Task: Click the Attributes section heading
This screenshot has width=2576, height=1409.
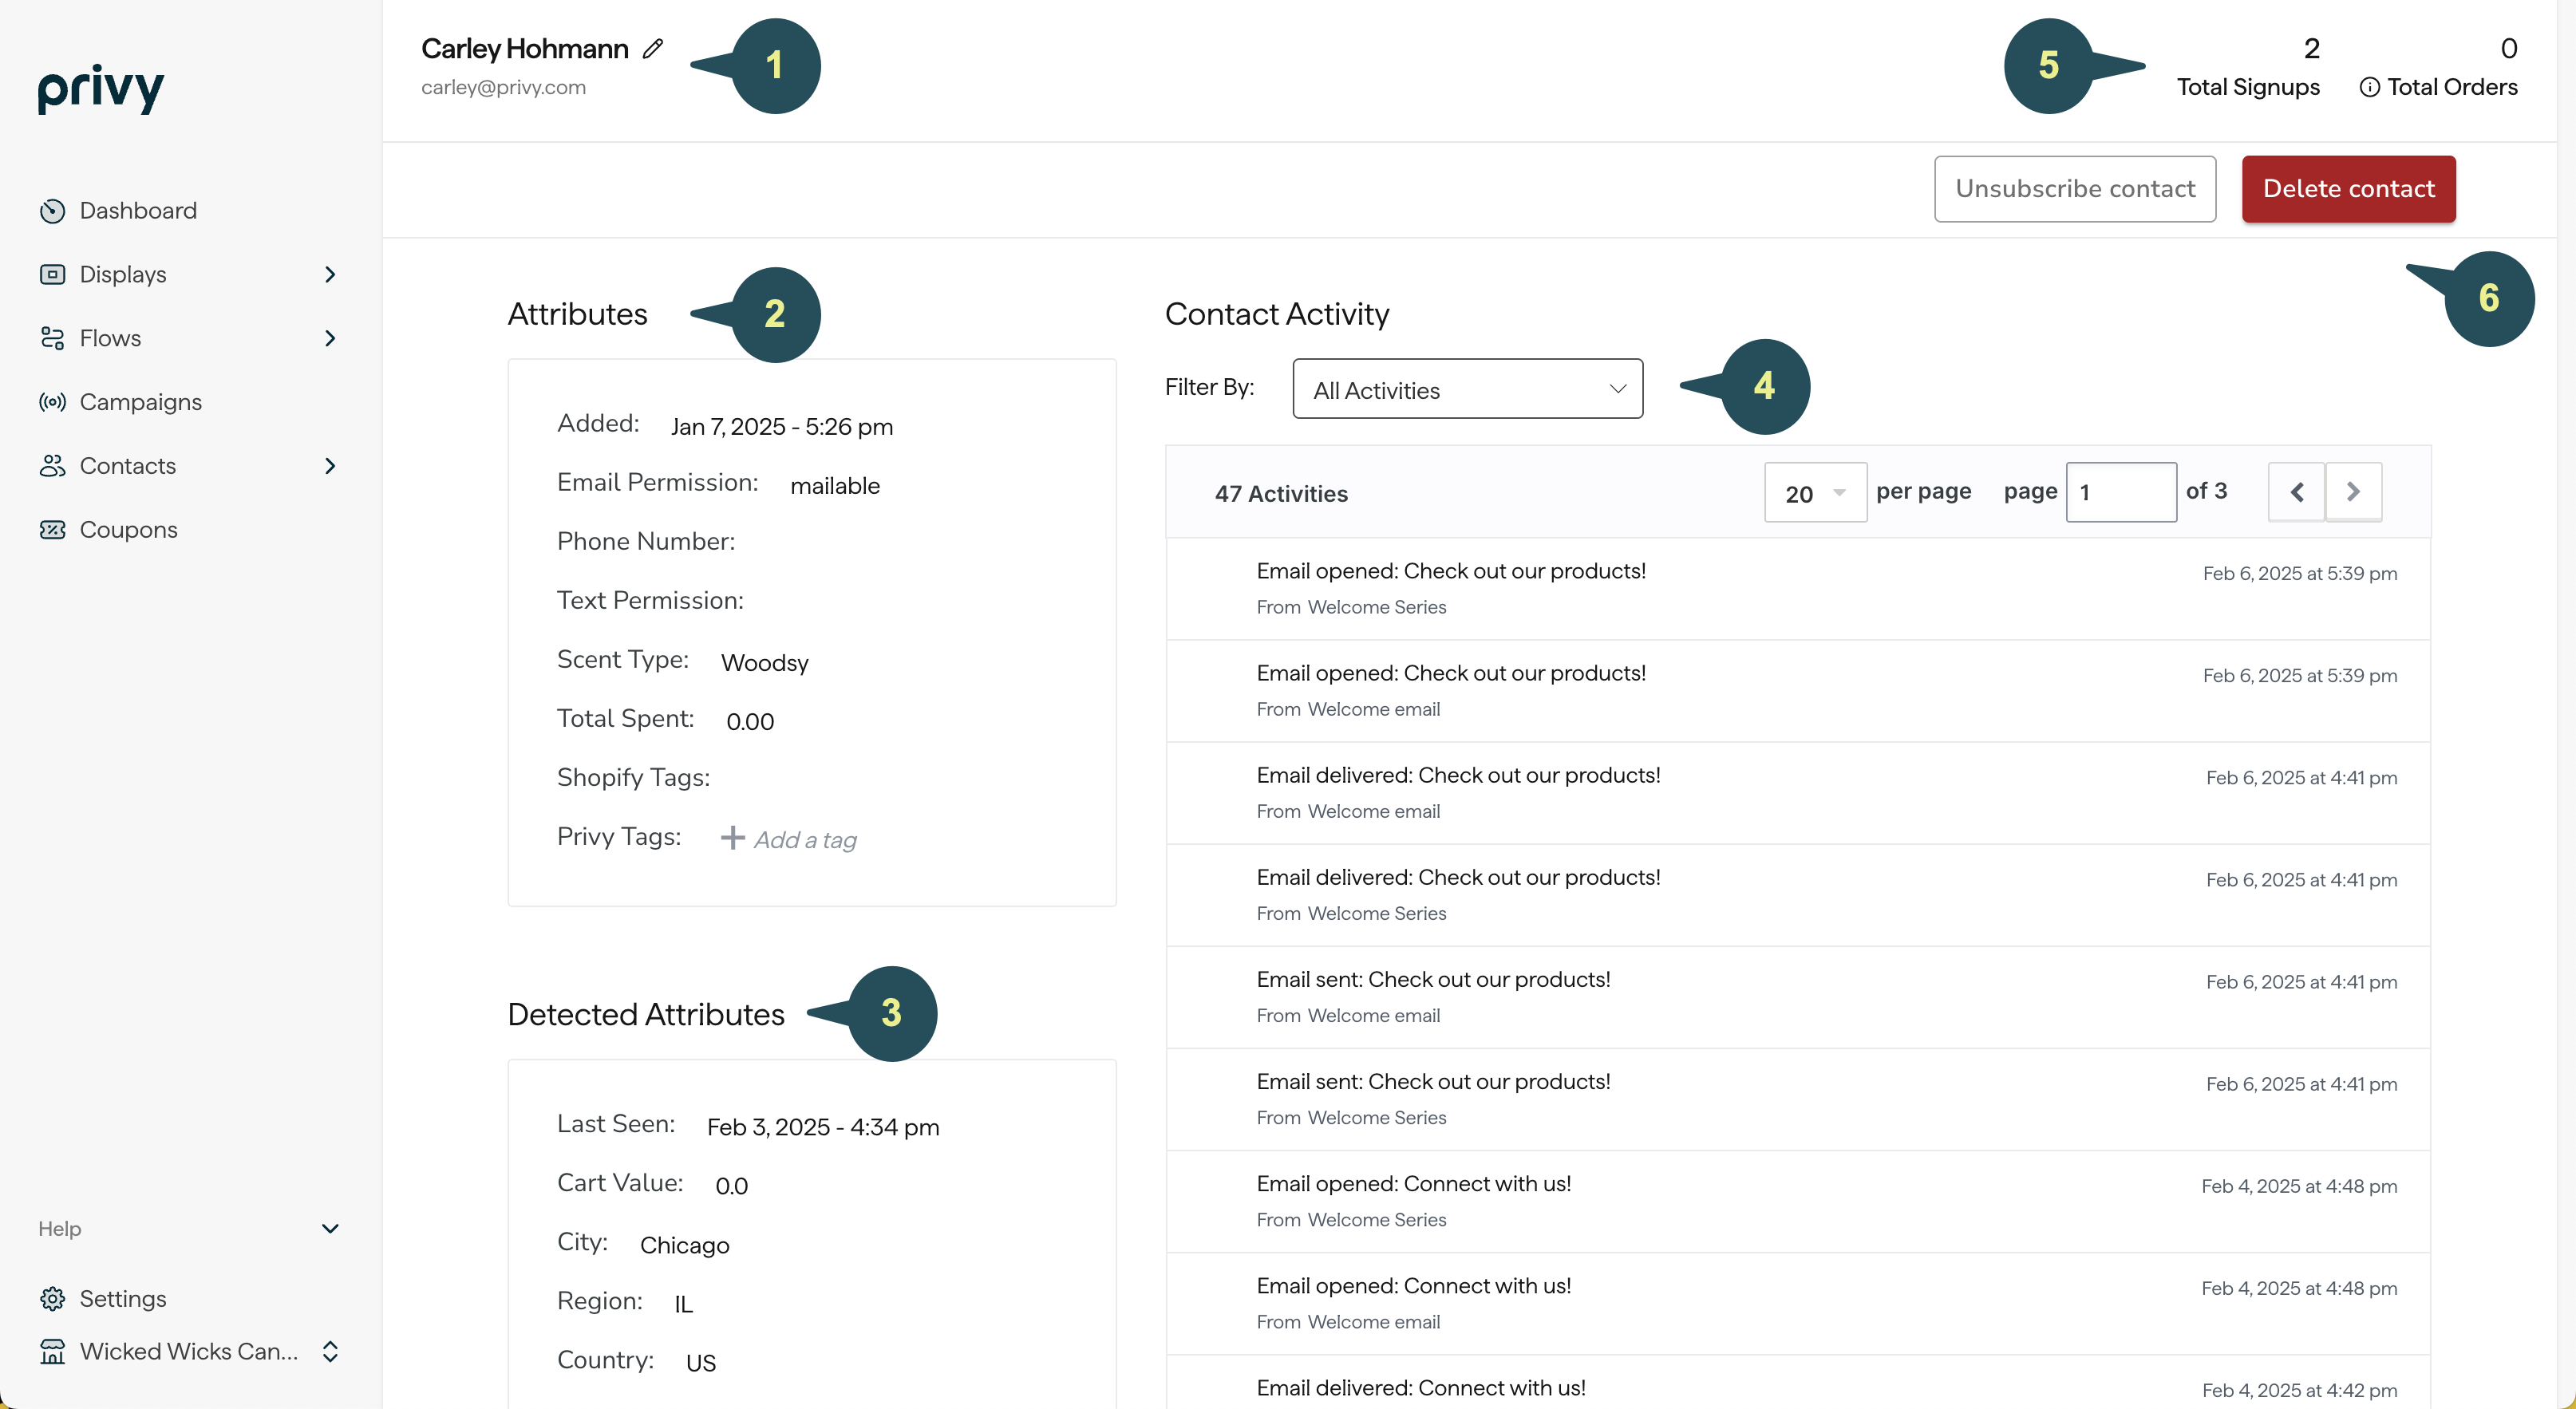Action: click(x=577, y=314)
